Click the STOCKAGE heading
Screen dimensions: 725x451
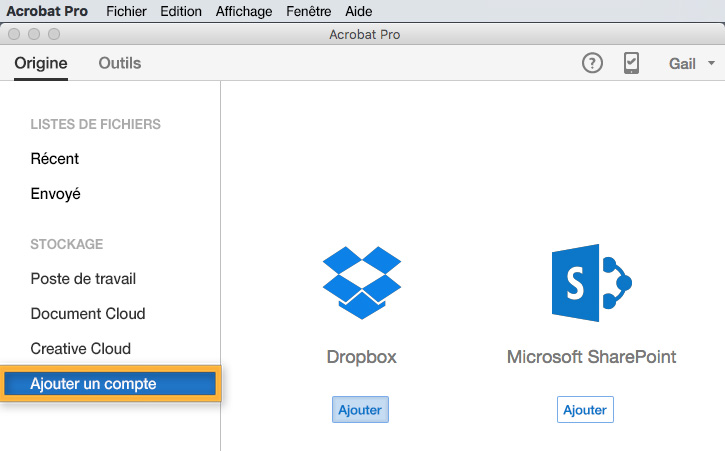coord(67,244)
